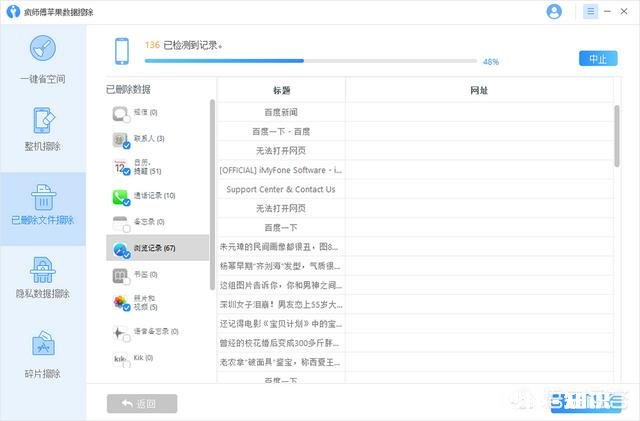Select the 这组图片告诉你 row
640x421 pixels.
(x=415, y=285)
